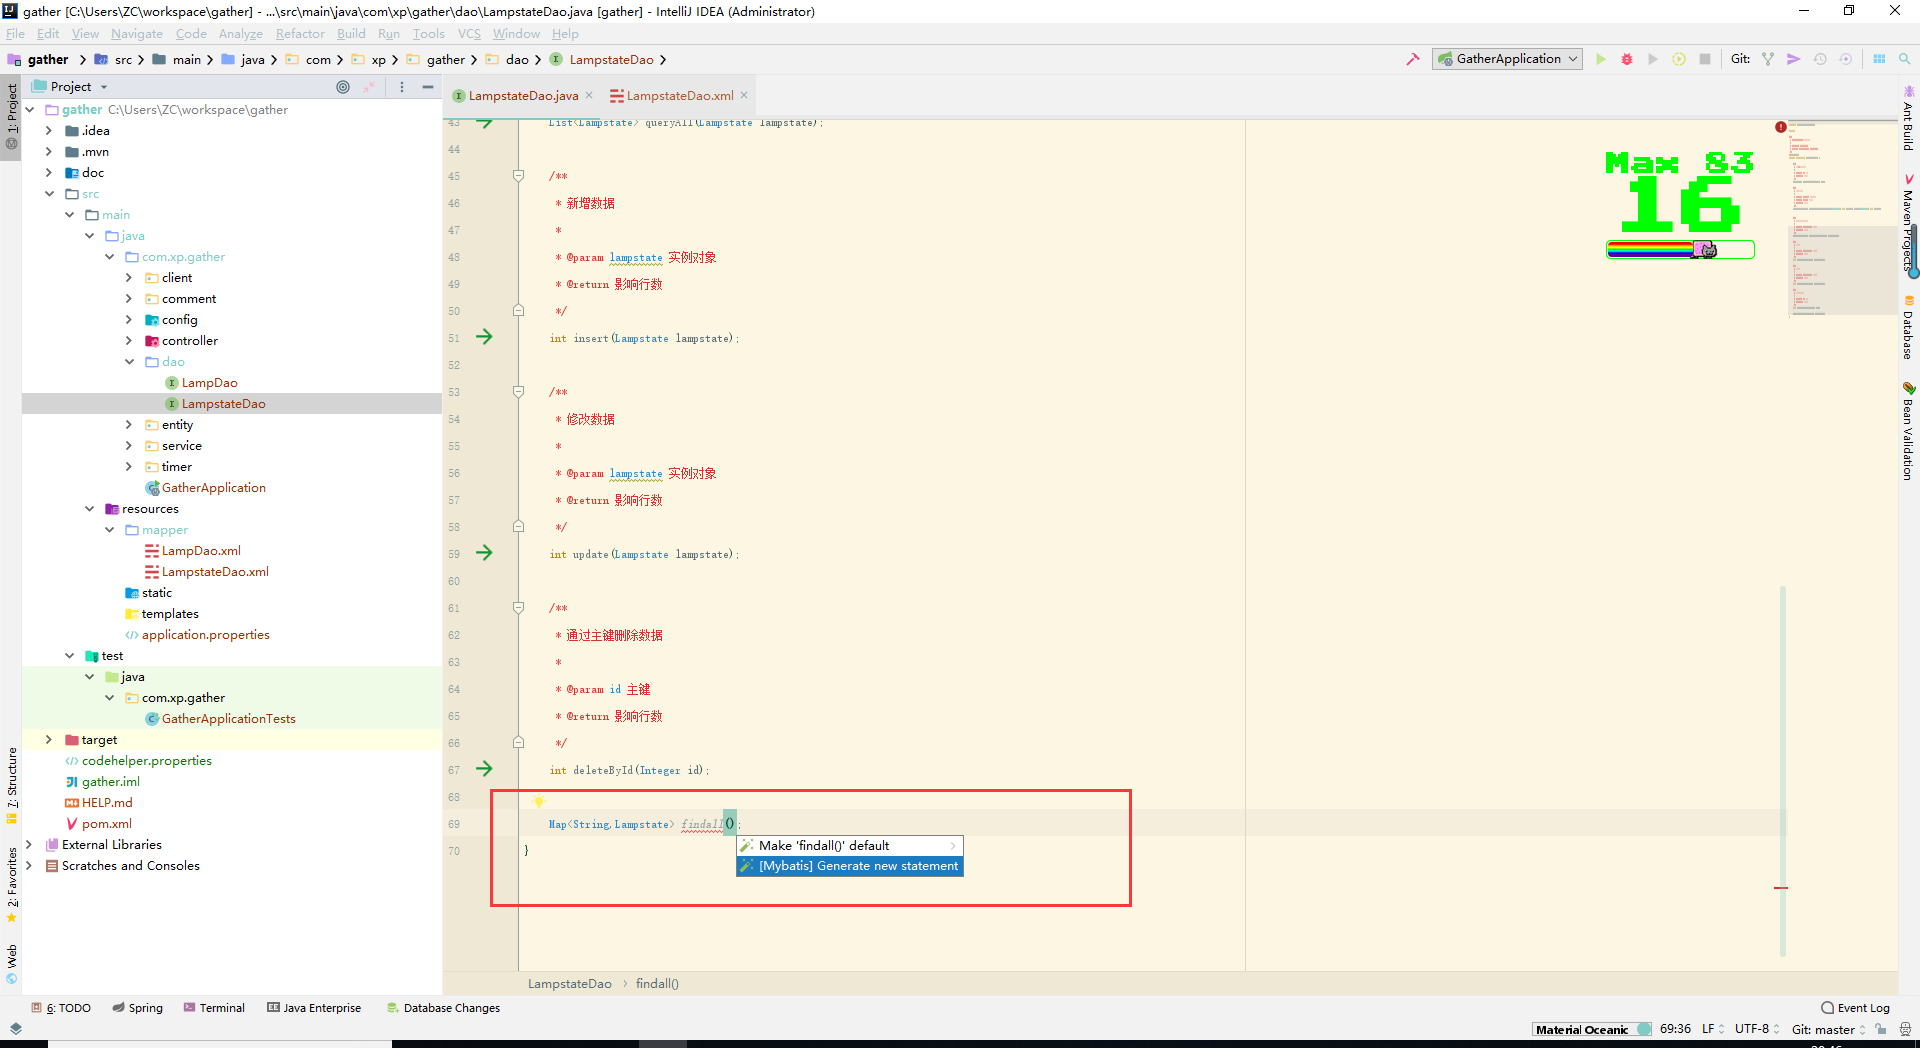
Task: Open Project panel options with three-dots icon
Action: click(x=402, y=87)
